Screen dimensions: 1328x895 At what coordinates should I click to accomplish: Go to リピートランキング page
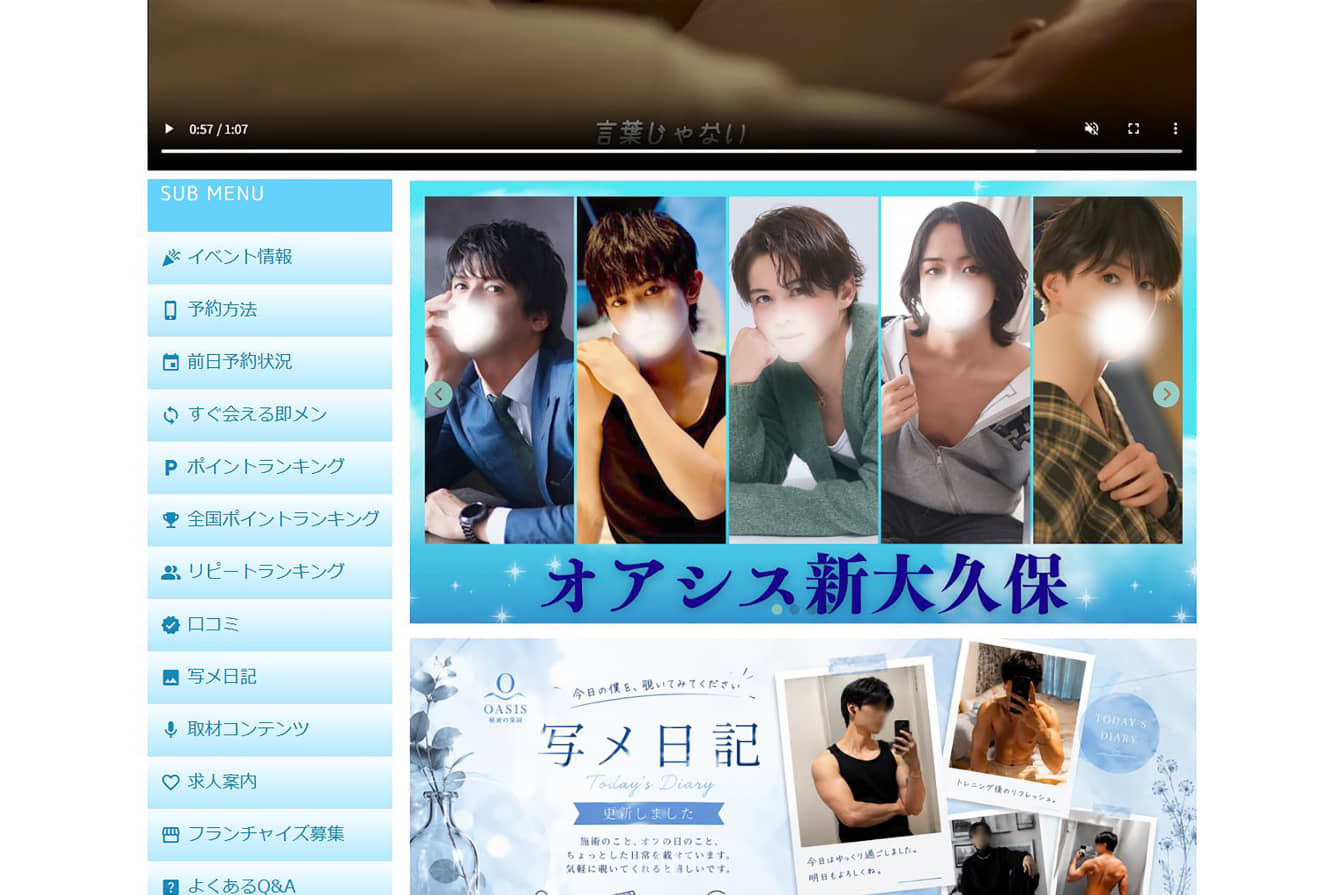click(270, 572)
